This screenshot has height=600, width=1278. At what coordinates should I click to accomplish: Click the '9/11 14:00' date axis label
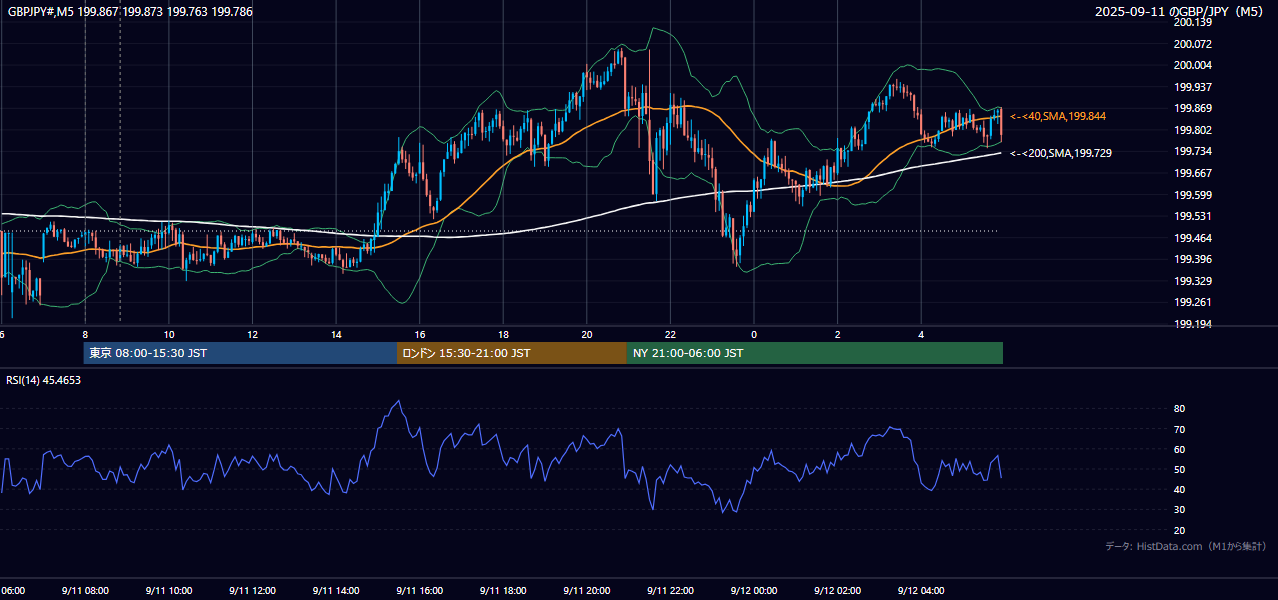coord(336,591)
